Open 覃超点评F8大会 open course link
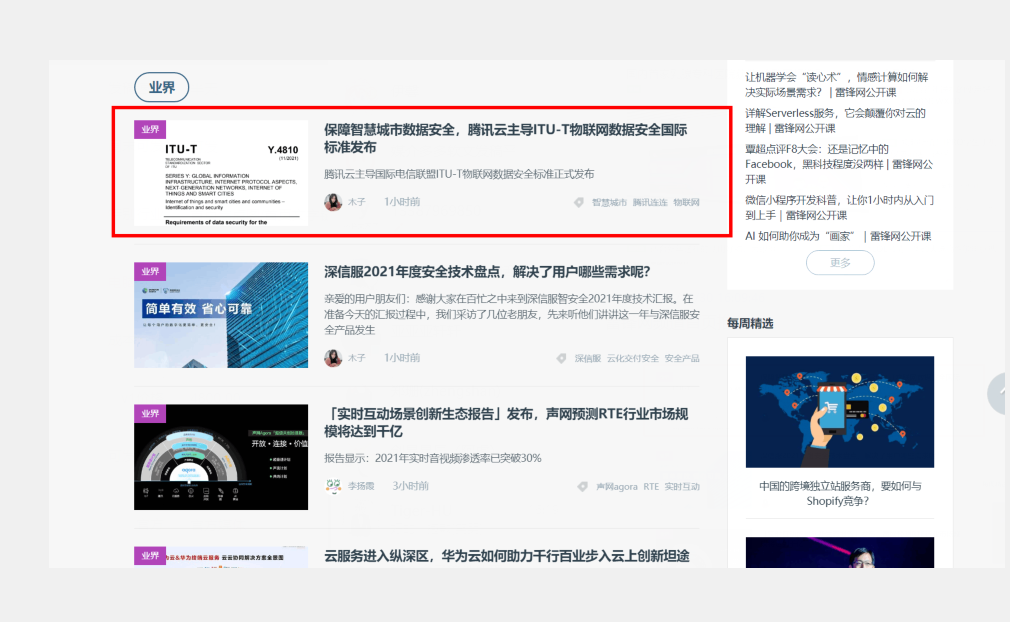Viewport: 1010px width, 622px height. 839,164
